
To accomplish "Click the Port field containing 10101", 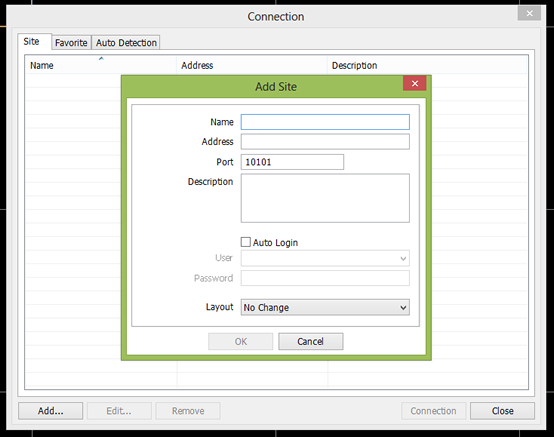I will tap(292, 162).
